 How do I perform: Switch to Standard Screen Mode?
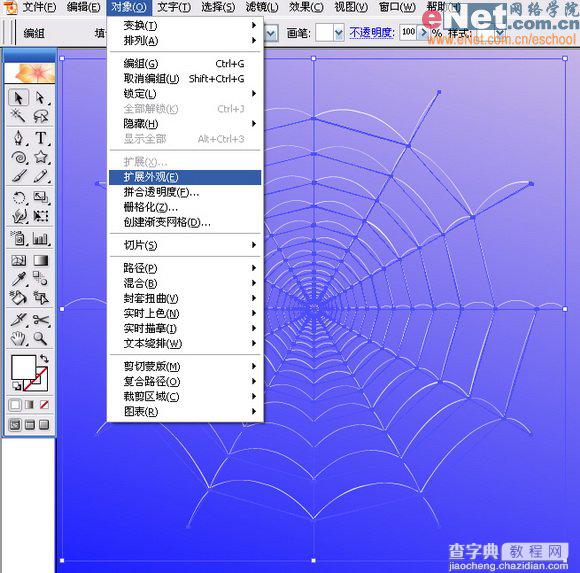15,425
